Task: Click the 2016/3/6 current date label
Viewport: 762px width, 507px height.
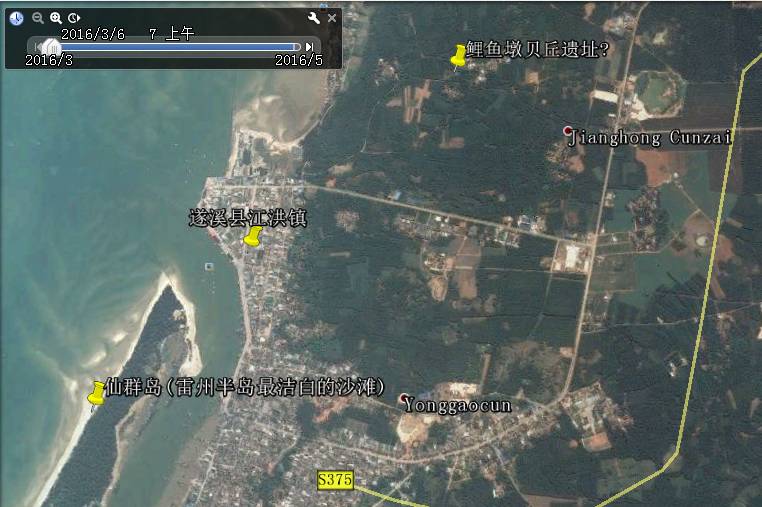Action: click(93, 34)
